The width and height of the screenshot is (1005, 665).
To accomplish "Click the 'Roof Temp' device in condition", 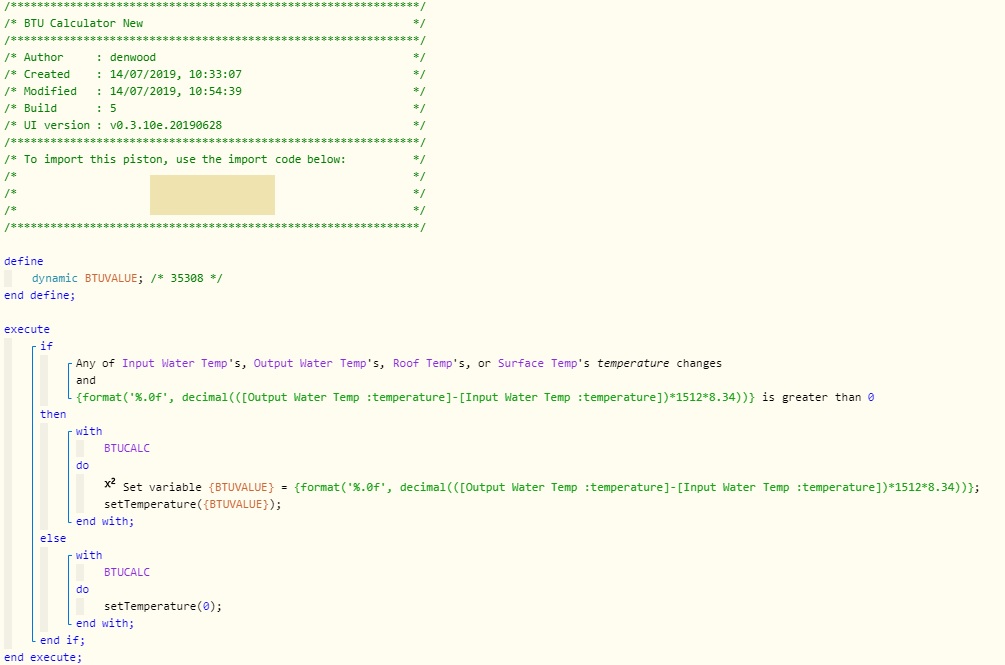I will point(422,363).
